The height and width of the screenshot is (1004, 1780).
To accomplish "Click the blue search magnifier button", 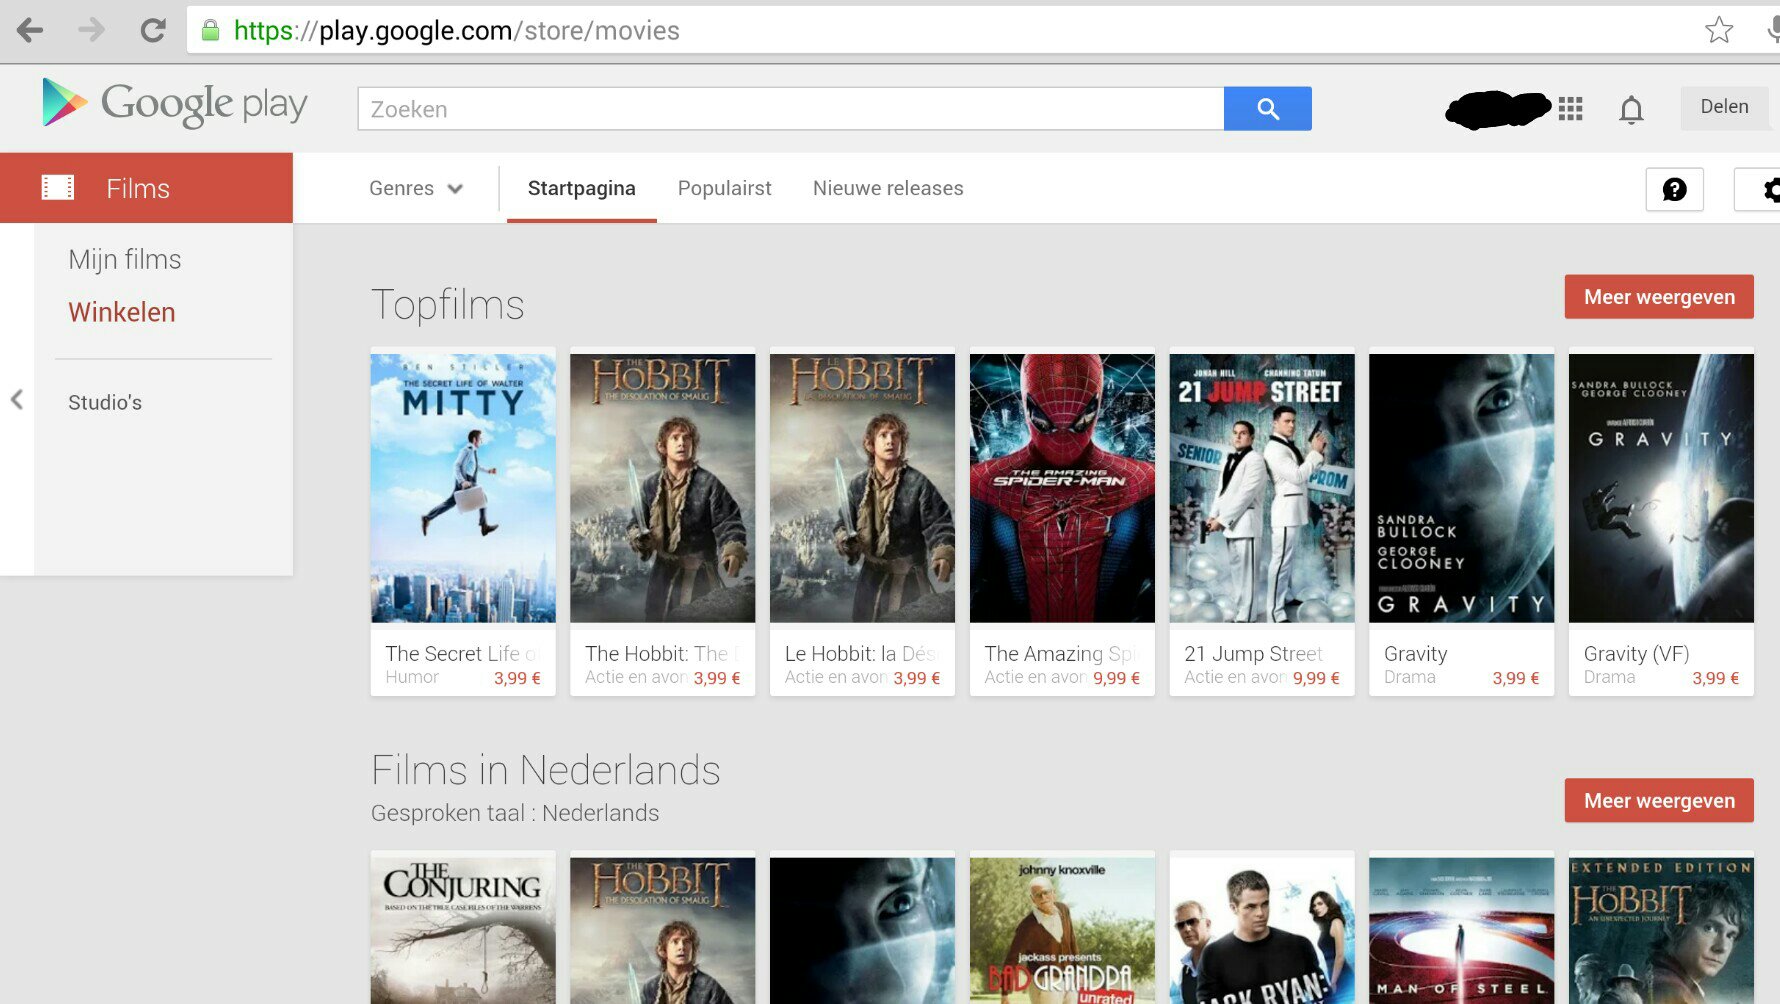I will 1267,109.
